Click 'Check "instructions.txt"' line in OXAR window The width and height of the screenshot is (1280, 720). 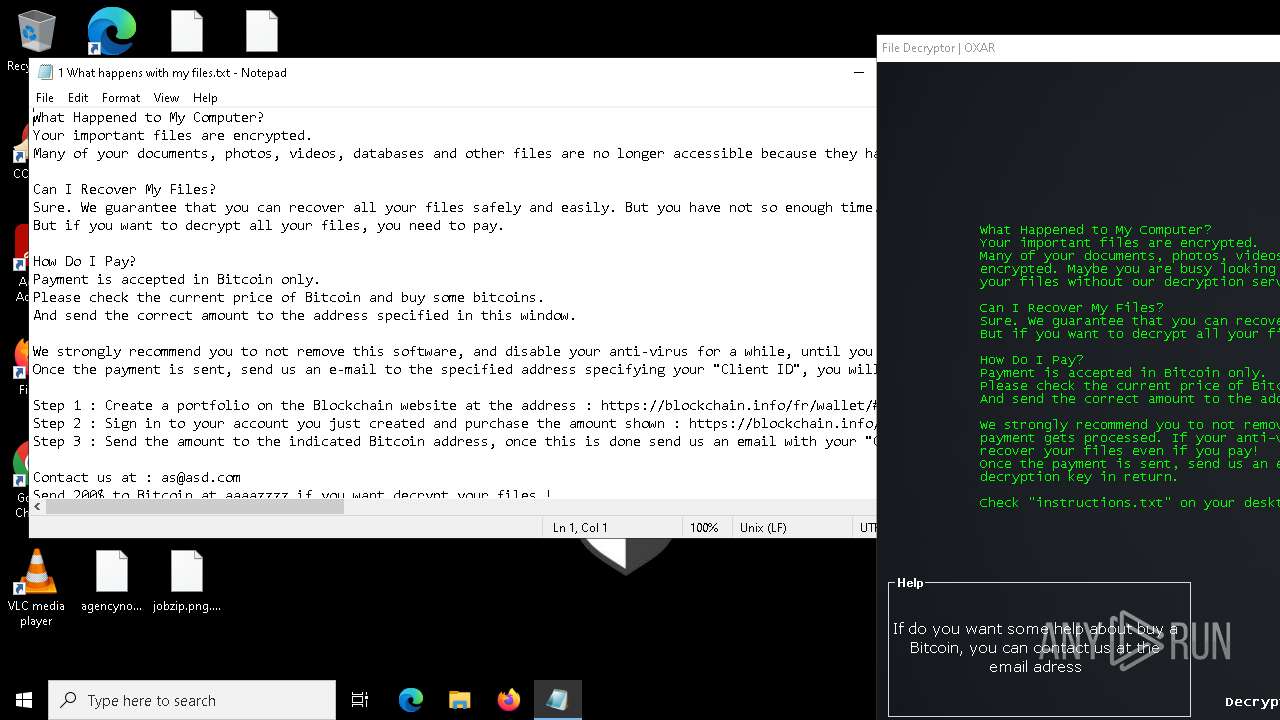point(1129,502)
